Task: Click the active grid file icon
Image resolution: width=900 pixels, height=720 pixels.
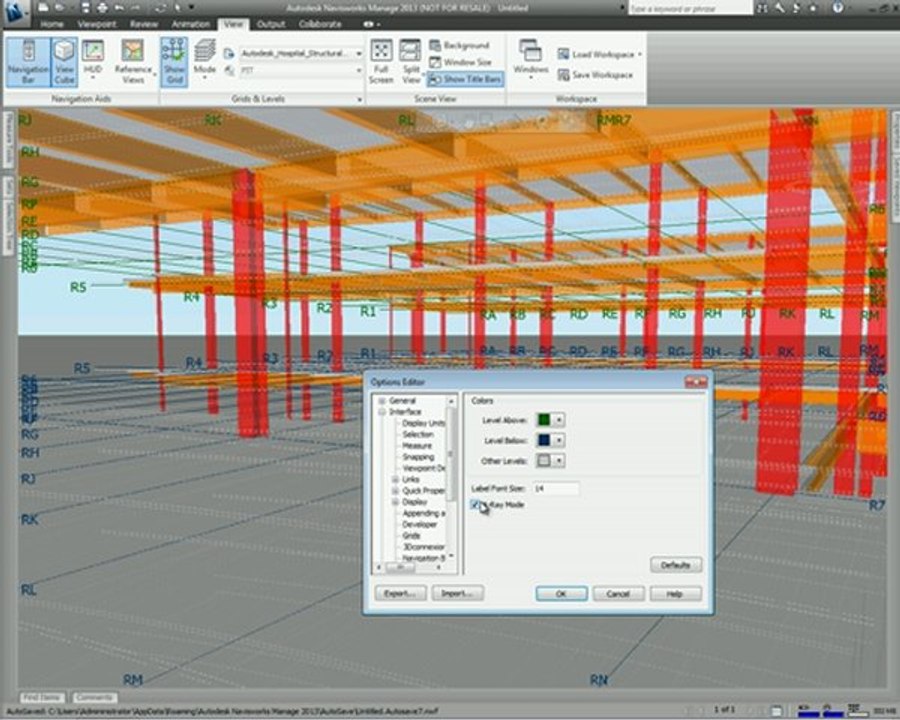Action: click(x=229, y=53)
